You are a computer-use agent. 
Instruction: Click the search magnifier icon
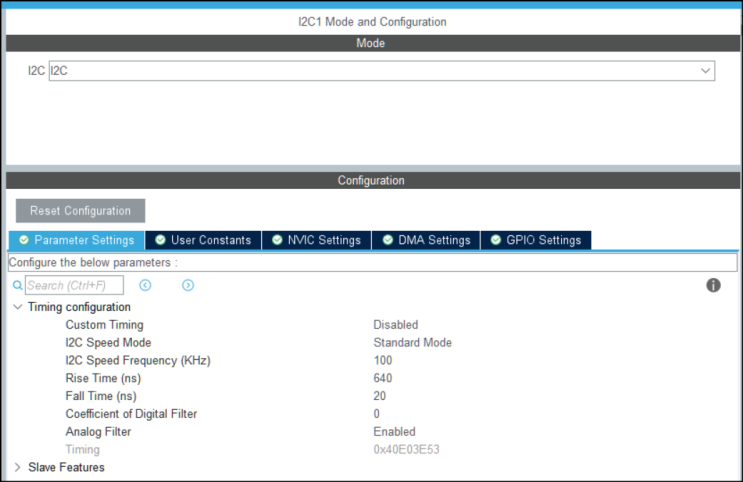coord(18,285)
